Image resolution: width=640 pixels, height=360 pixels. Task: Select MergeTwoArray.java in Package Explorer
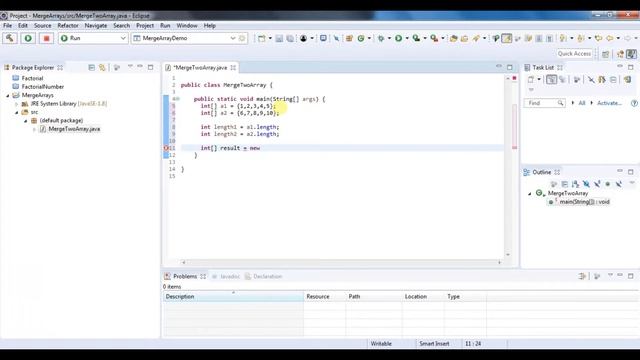point(74,129)
